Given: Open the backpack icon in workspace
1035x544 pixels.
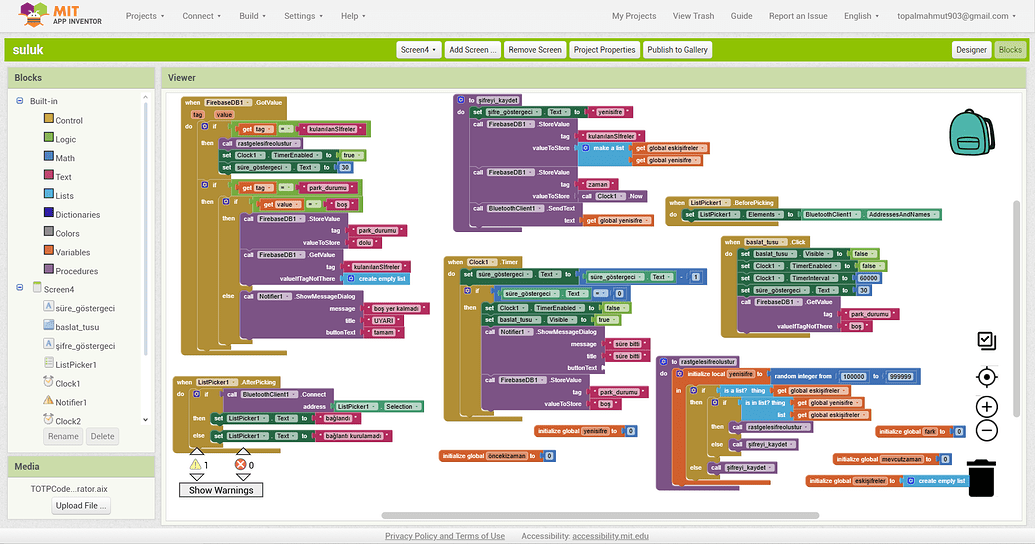Looking at the screenshot, I should pos(967,130).
